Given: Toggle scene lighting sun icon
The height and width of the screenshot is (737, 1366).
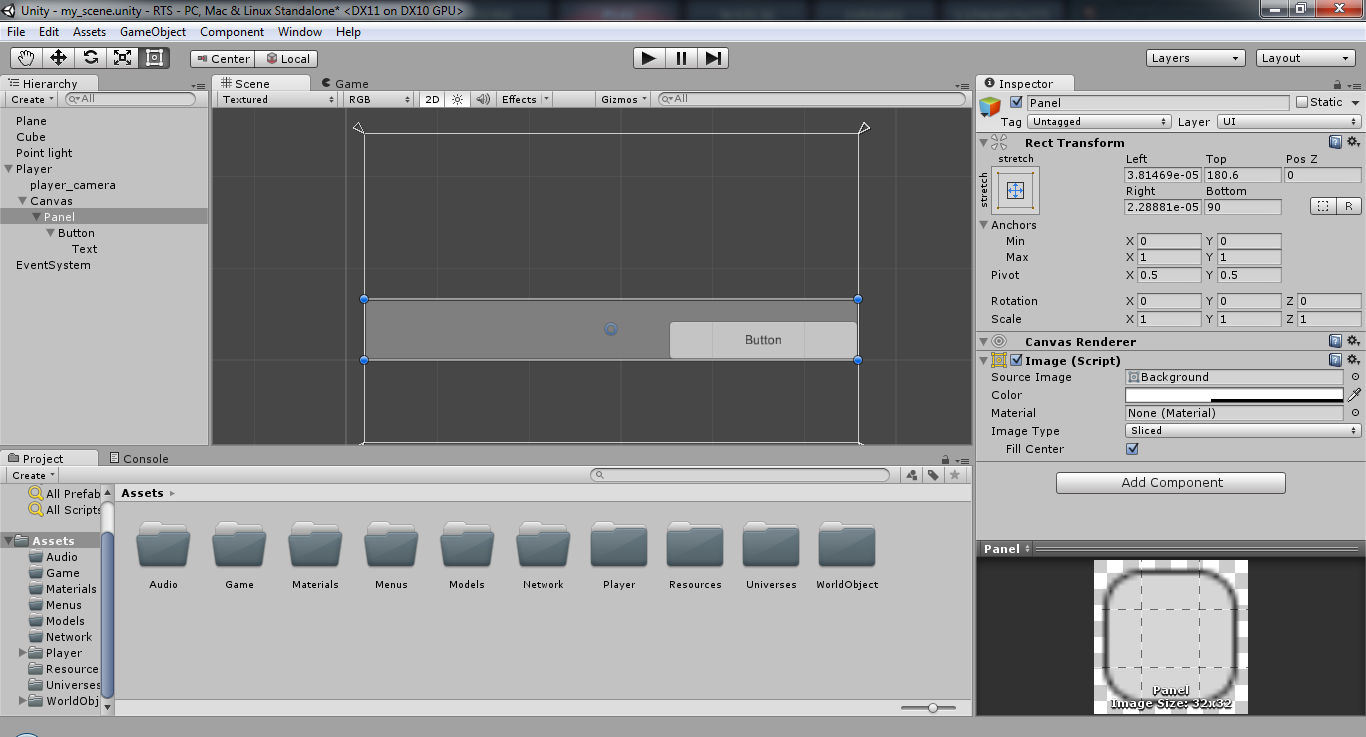Looking at the screenshot, I should click(x=458, y=99).
